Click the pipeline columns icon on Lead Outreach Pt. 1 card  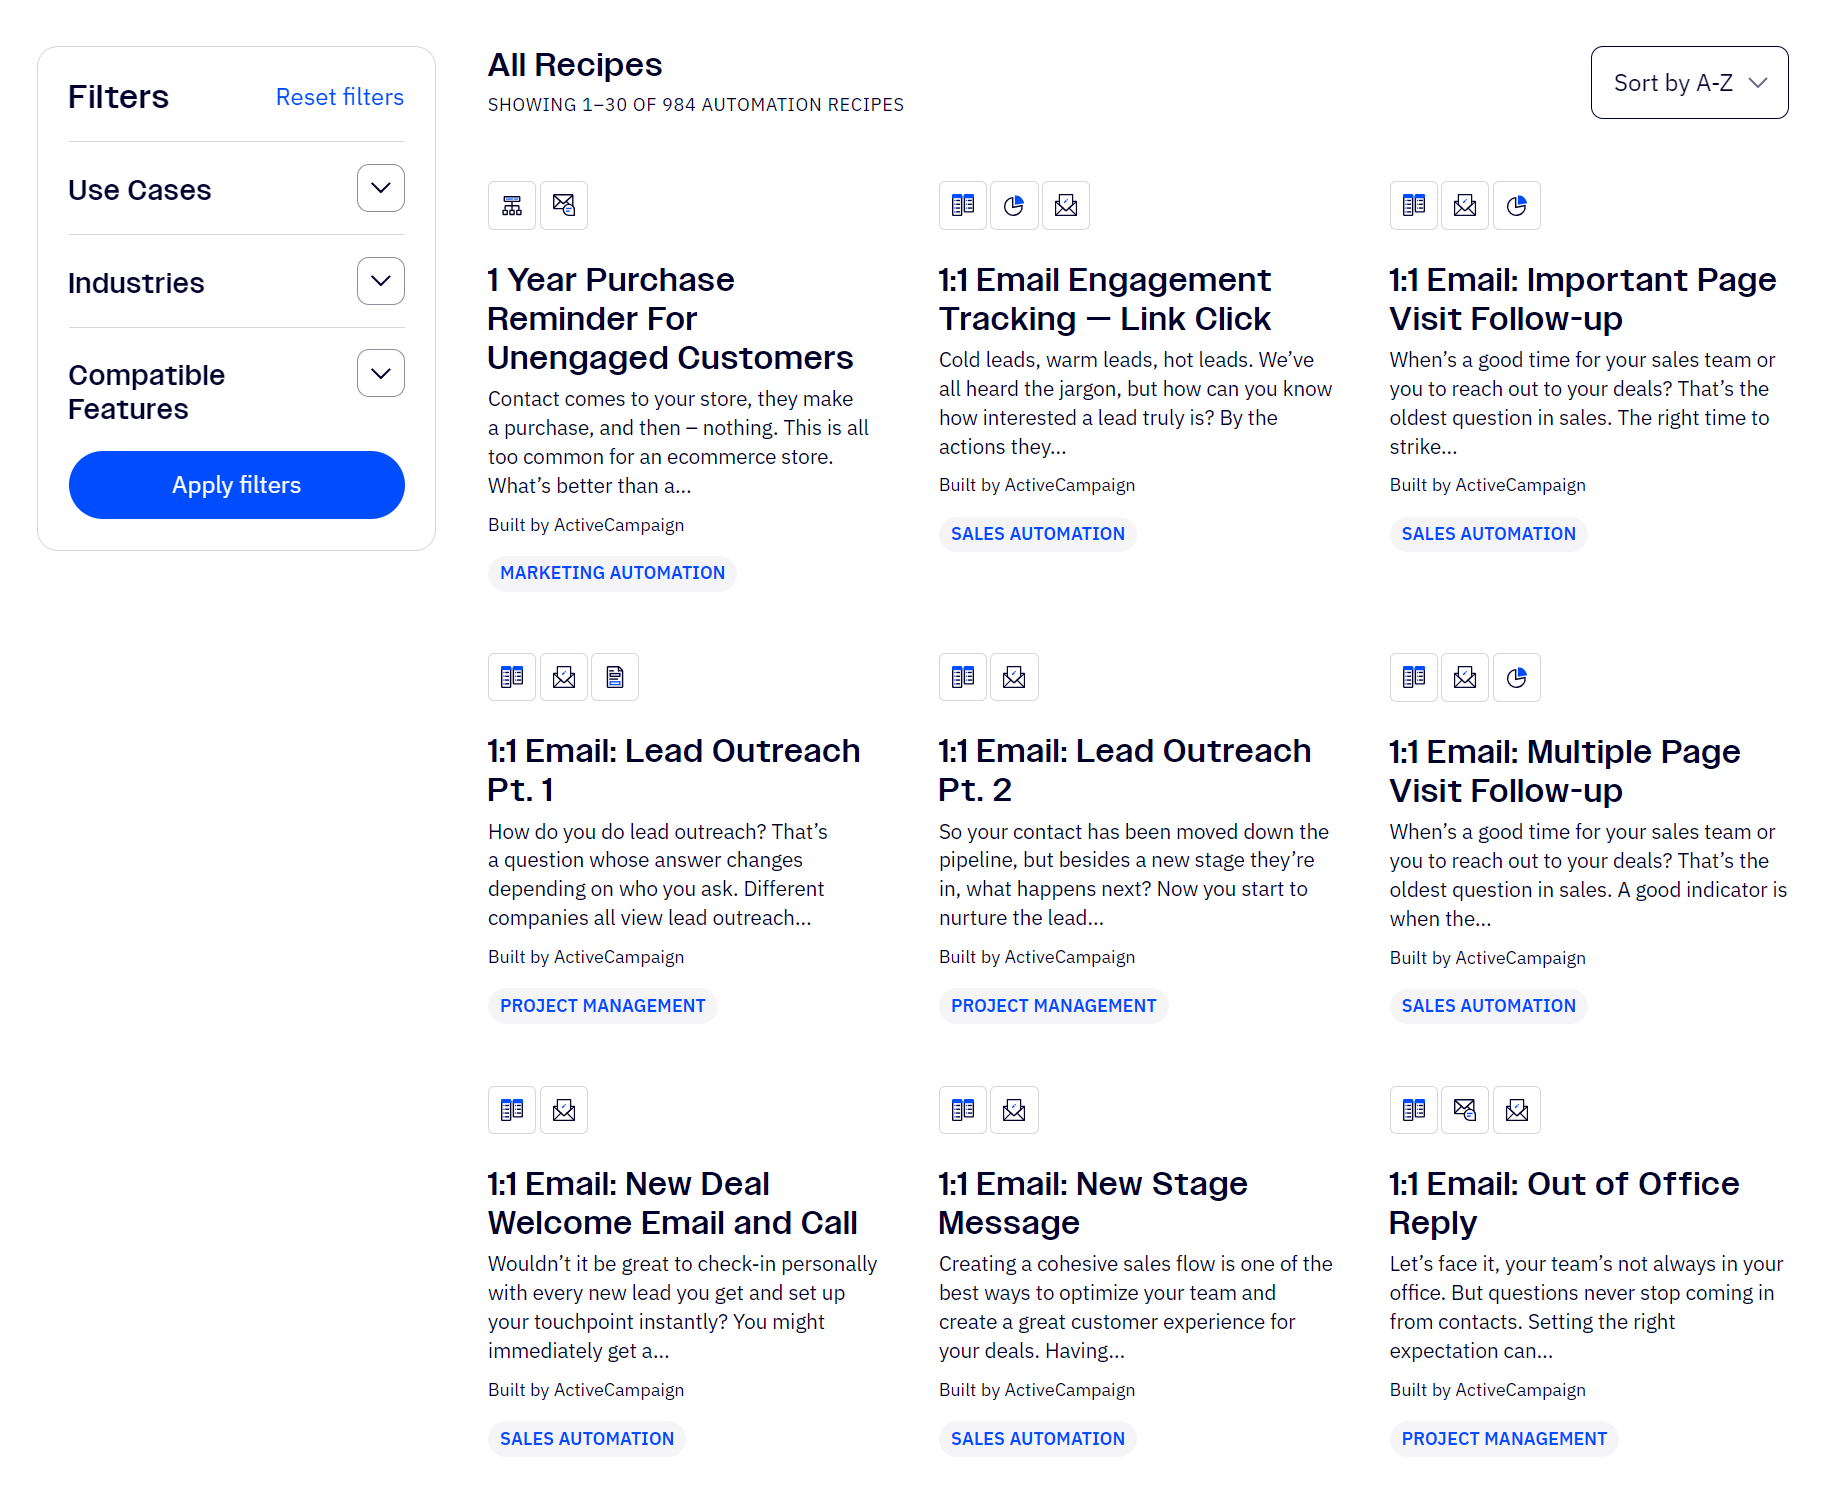pyautogui.click(x=512, y=677)
